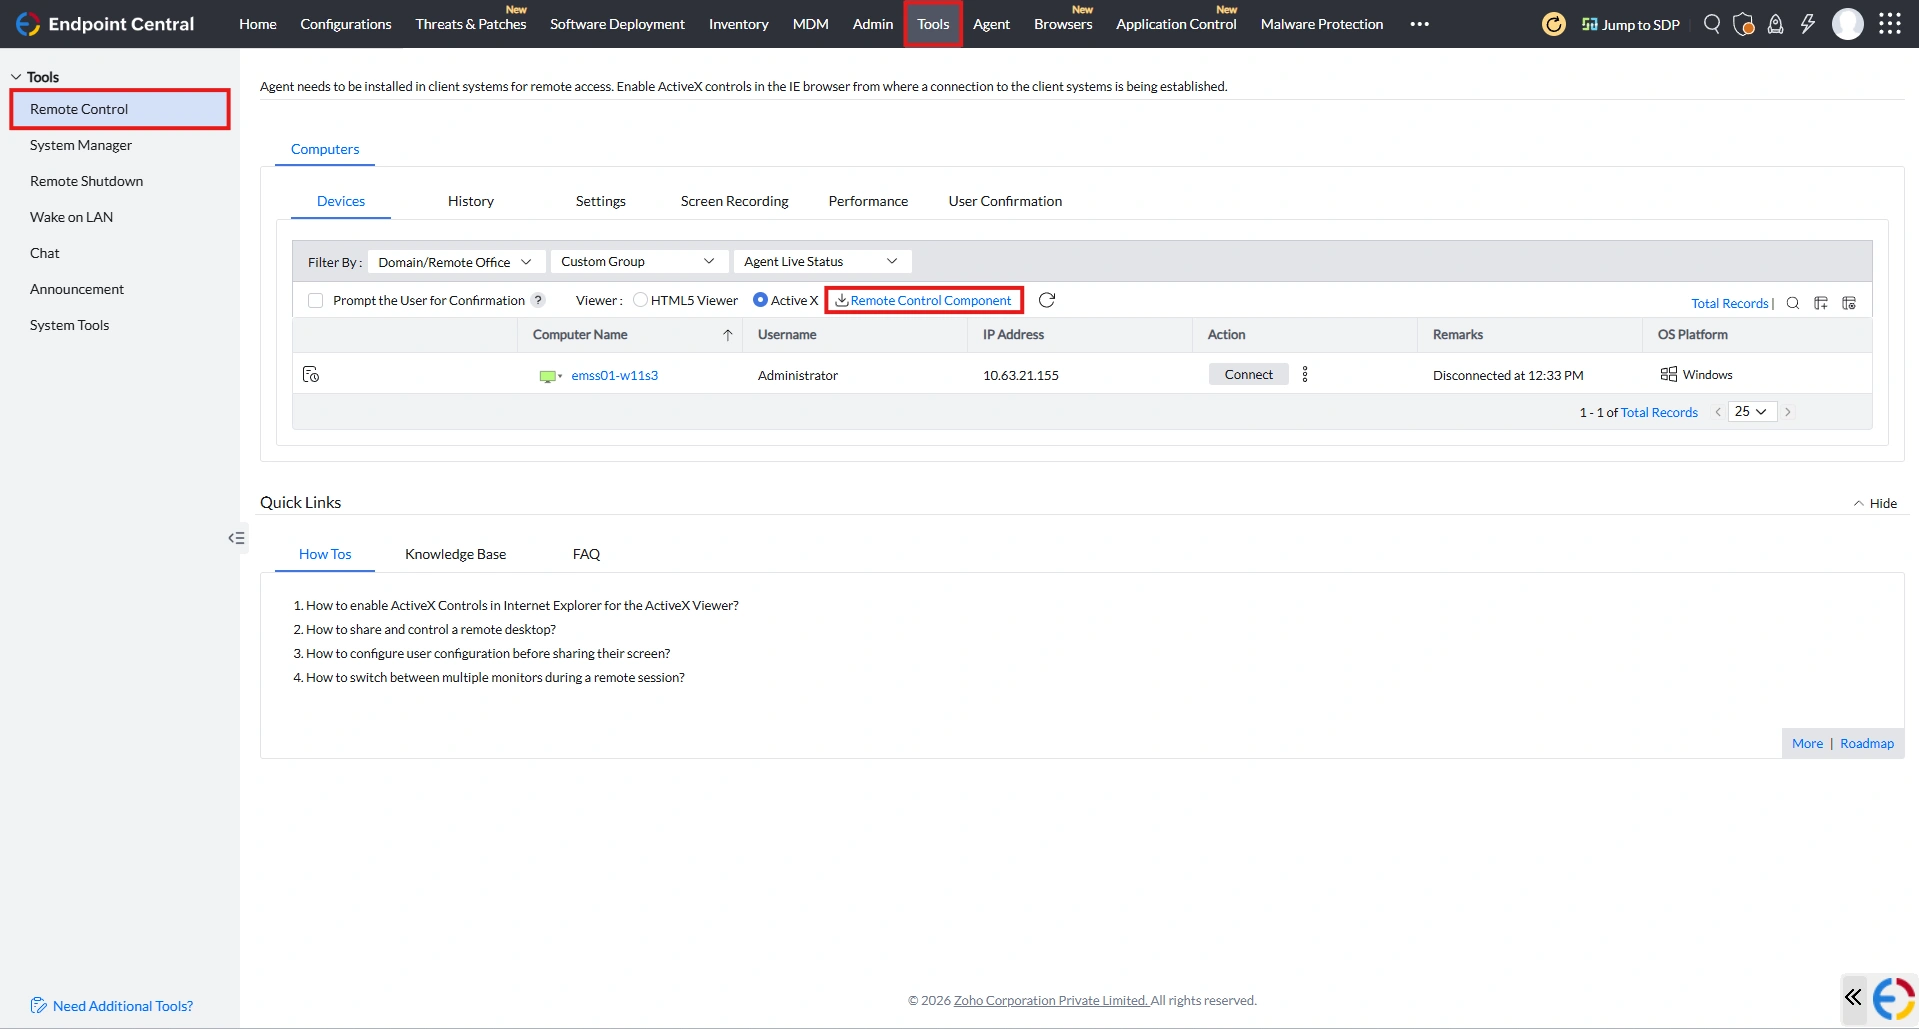Open the more modules ellipsis menu
Viewport: 1919px width, 1029px height.
[x=1420, y=24]
